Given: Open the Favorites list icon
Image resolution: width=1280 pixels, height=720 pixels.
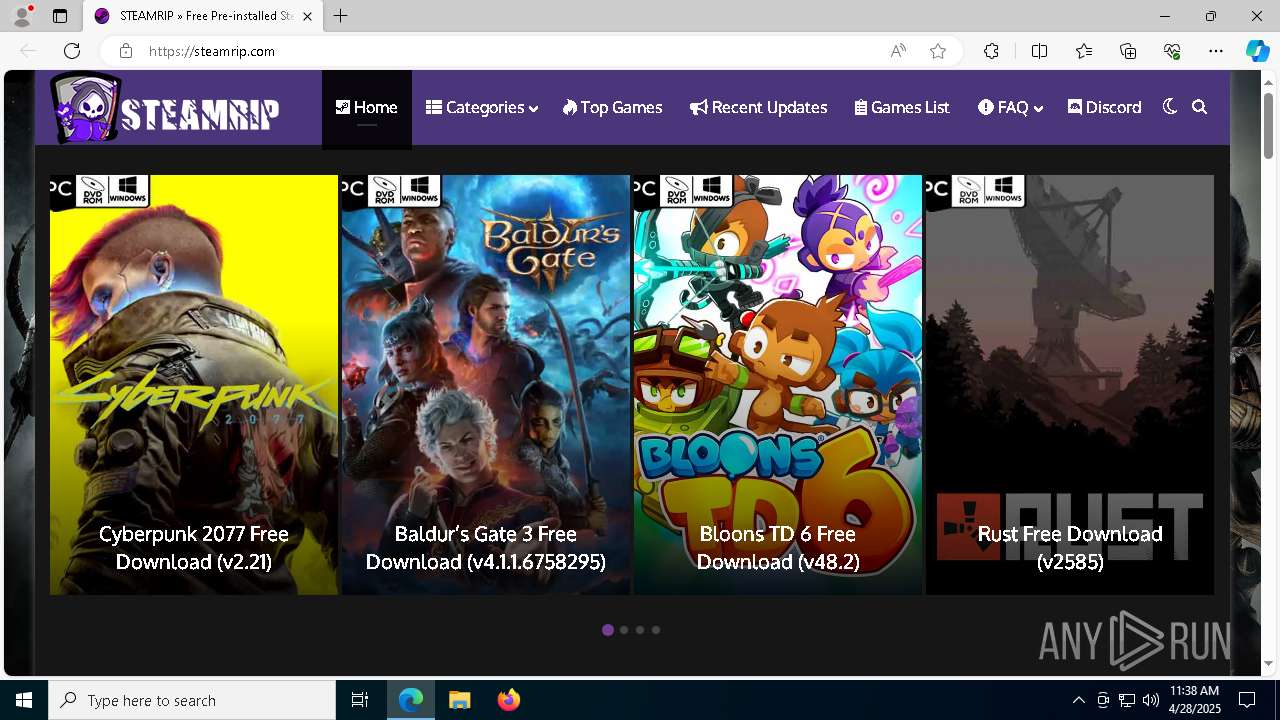Looking at the screenshot, I should click(1084, 51).
